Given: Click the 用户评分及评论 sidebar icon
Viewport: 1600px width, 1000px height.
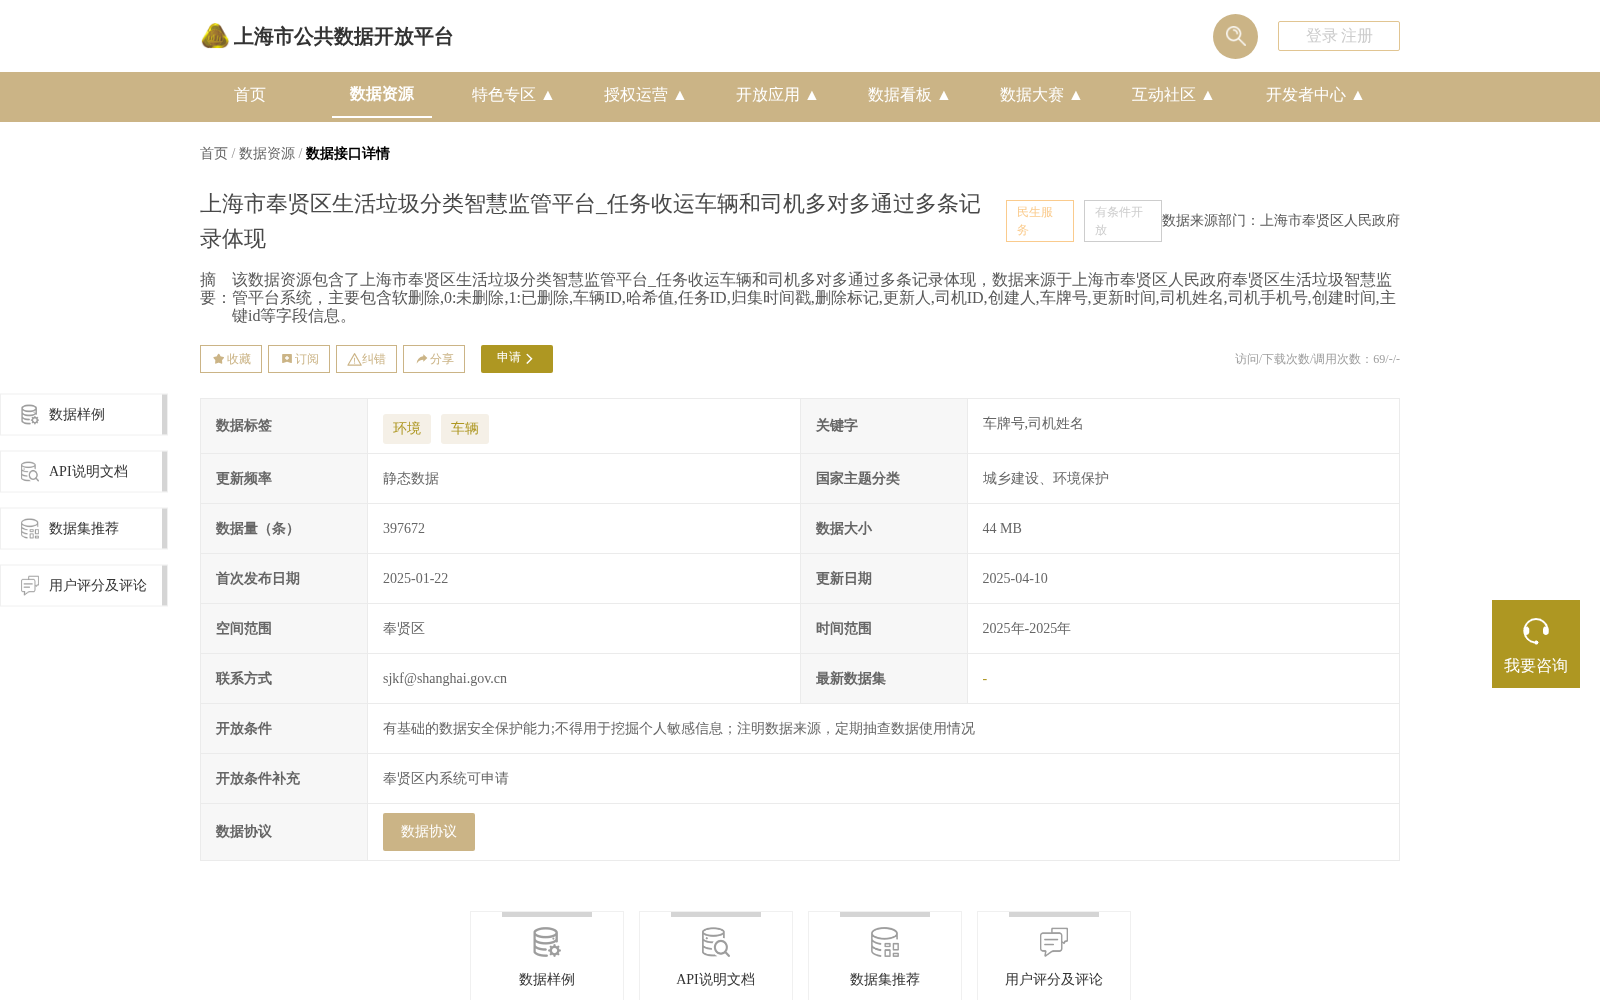Looking at the screenshot, I should point(30,585).
